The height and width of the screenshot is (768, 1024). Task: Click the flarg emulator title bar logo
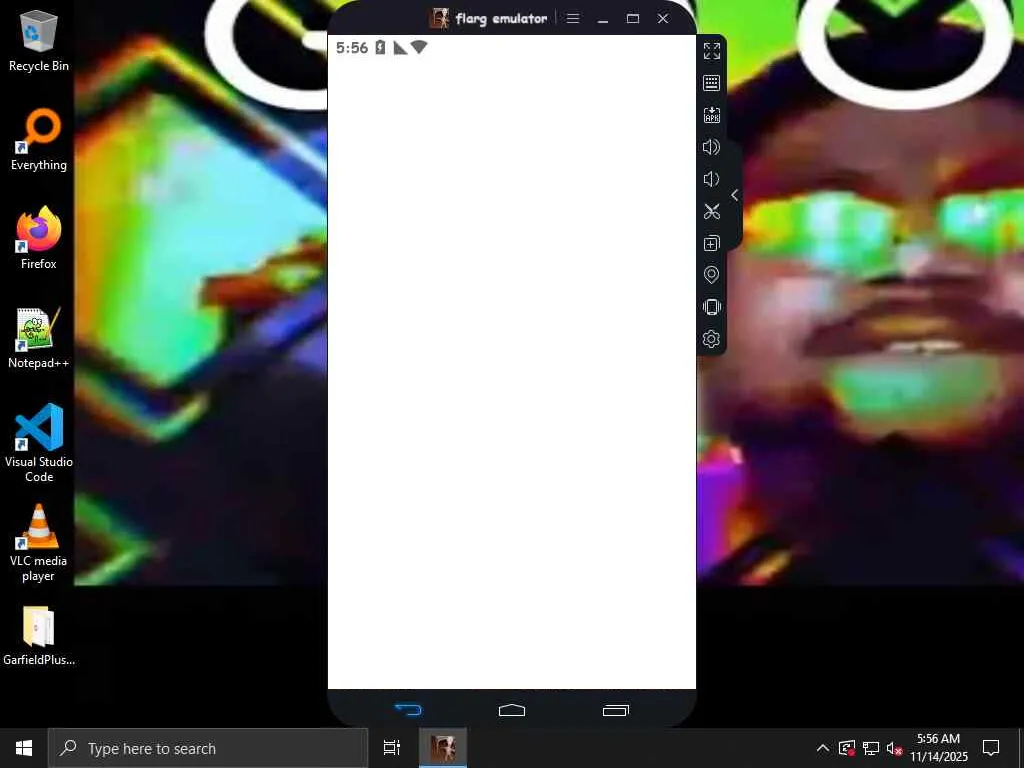pyautogui.click(x=440, y=18)
